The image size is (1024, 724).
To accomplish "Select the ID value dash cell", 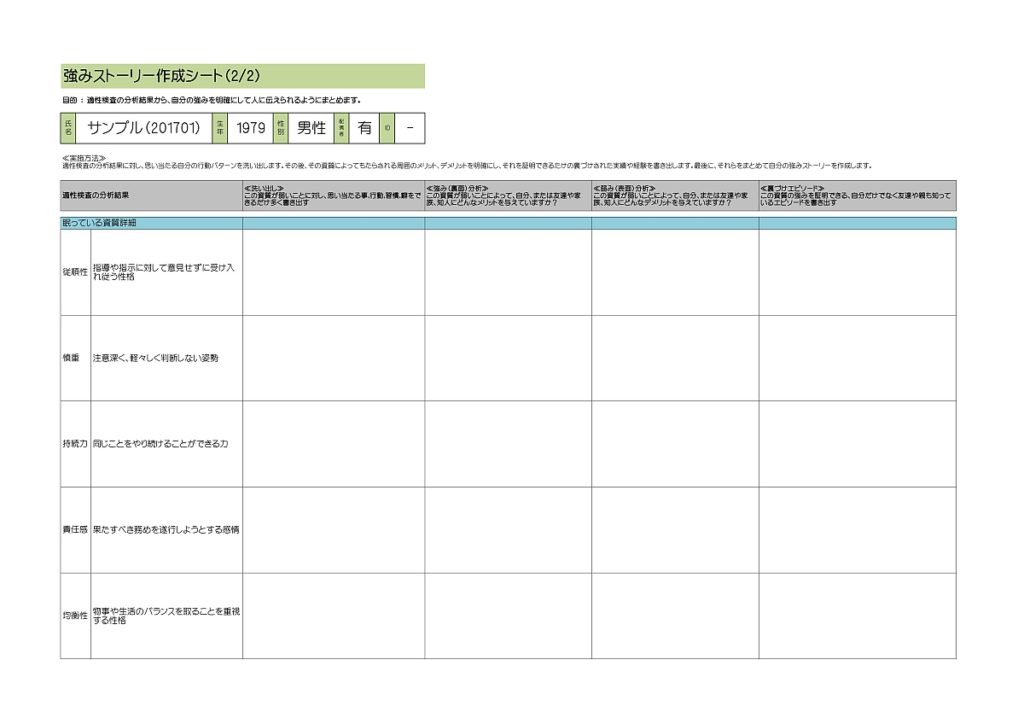I will pos(410,128).
